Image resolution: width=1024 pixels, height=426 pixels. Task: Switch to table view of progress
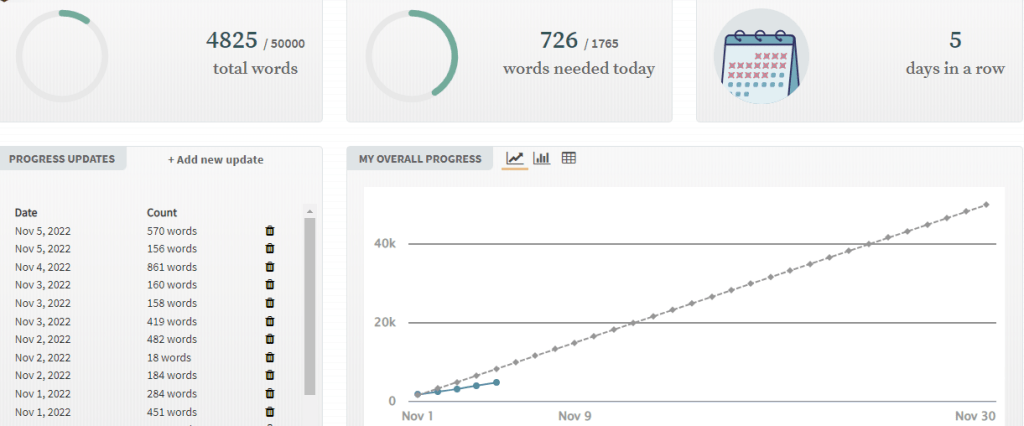click(569, 158)
